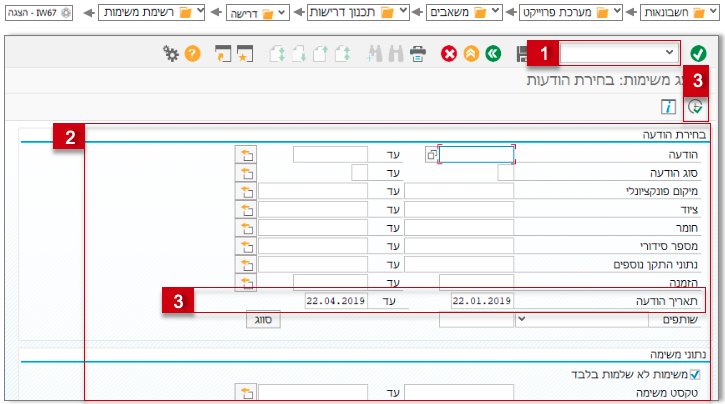
Task: Click the green Enter checkmark icon
Action: (698, 54)
